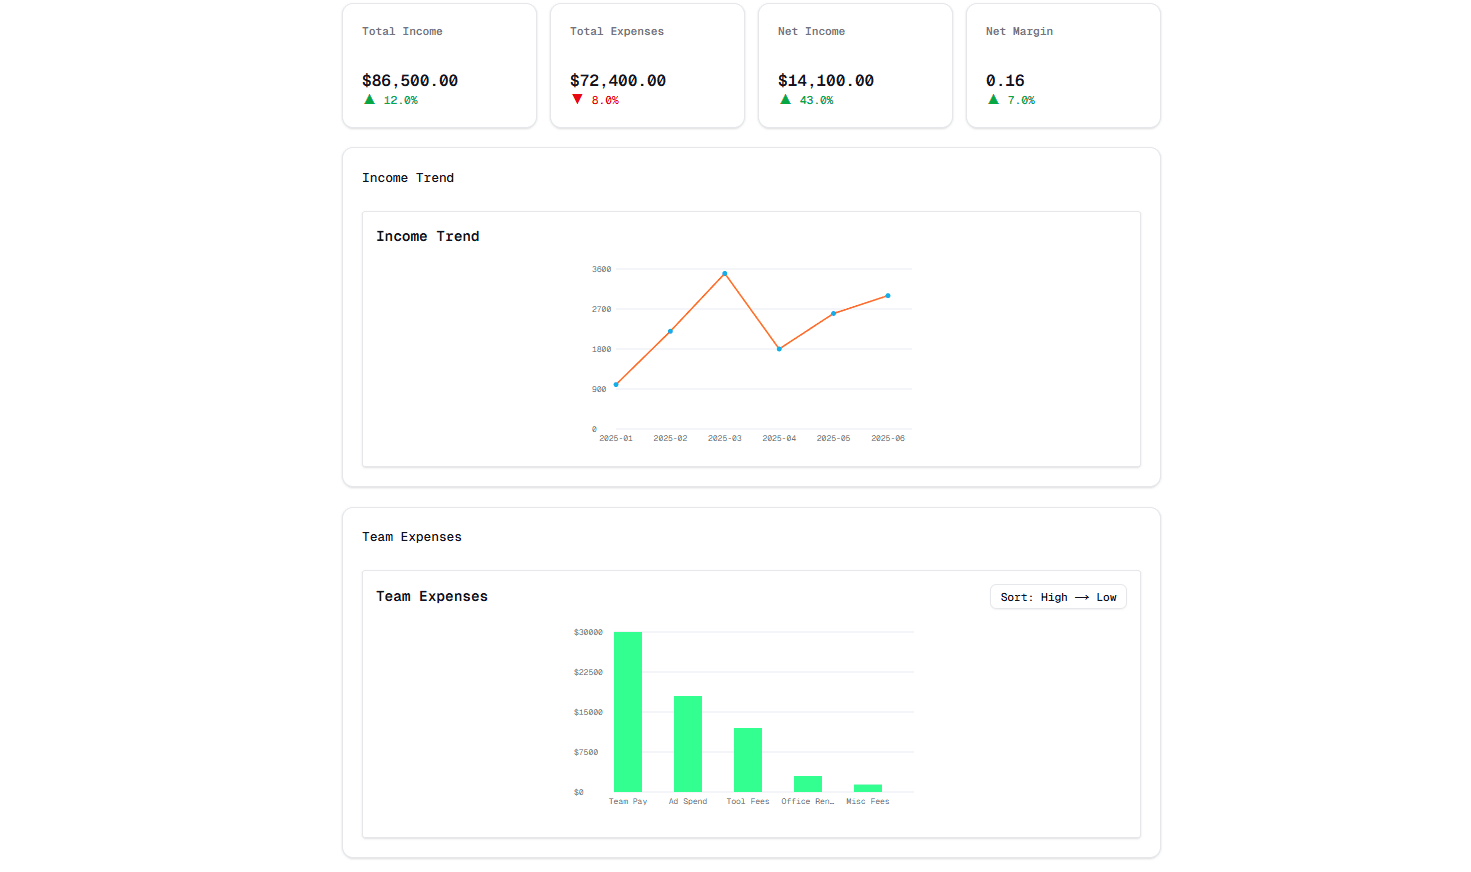Click the 2025-04 data point on Income Trend
Image resolution: width=1471 pixels, height=872 pixels.
pos(779,349)
